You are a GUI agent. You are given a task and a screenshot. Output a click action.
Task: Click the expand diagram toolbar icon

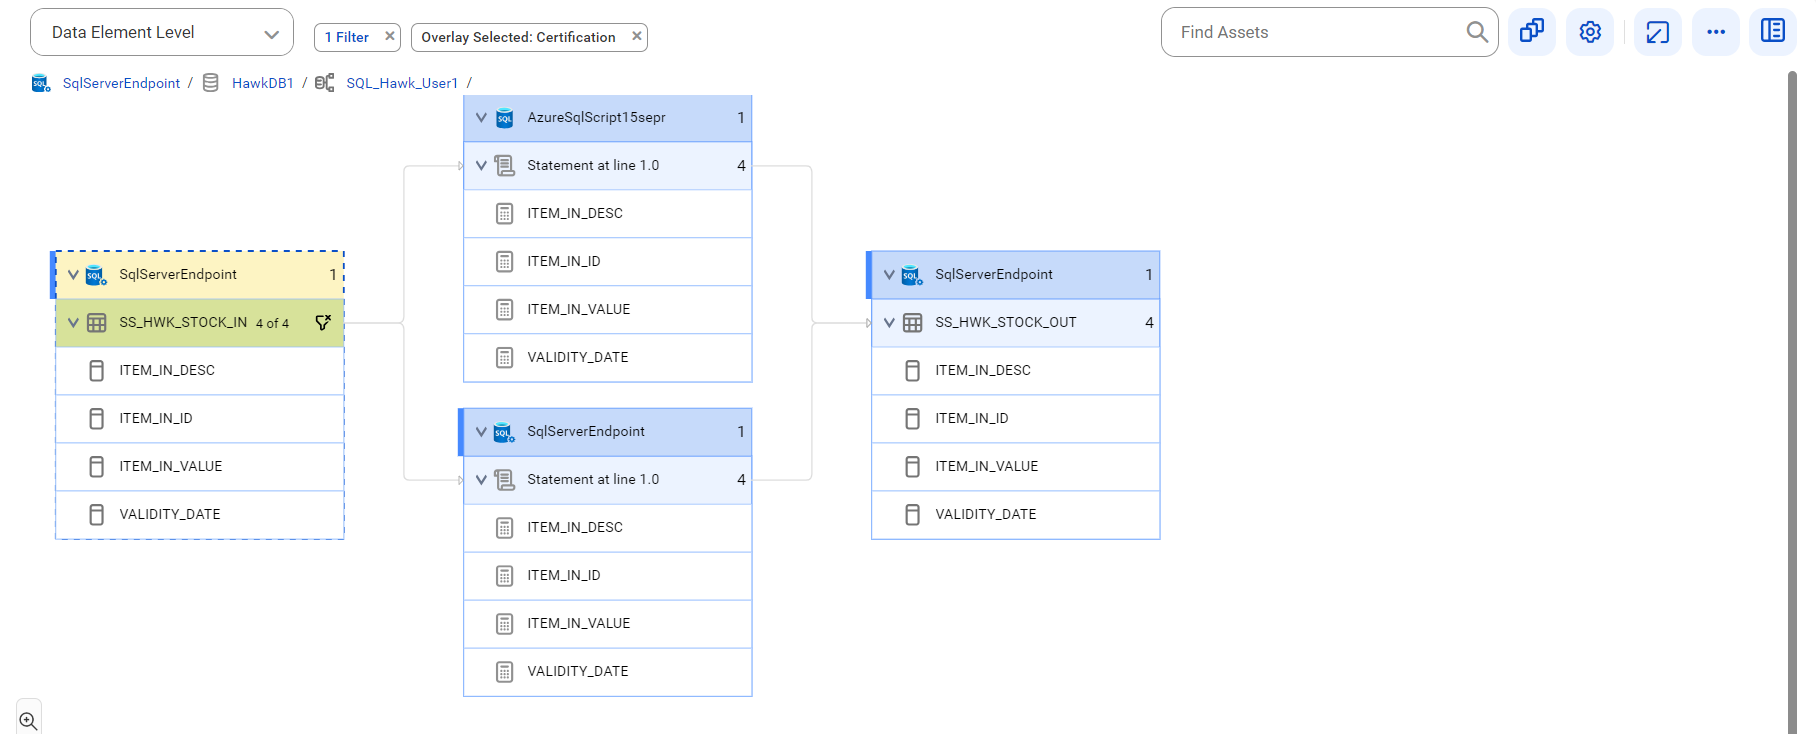tap(1658, 32)
